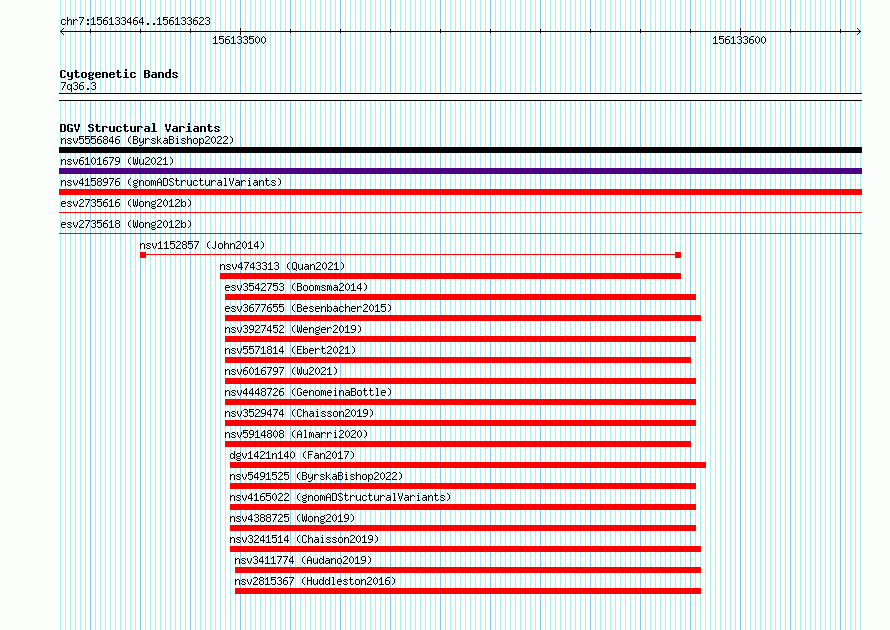
Task: Click the nsv5556846 (ByrskaBishop2022) label
Action: [147, 140]
